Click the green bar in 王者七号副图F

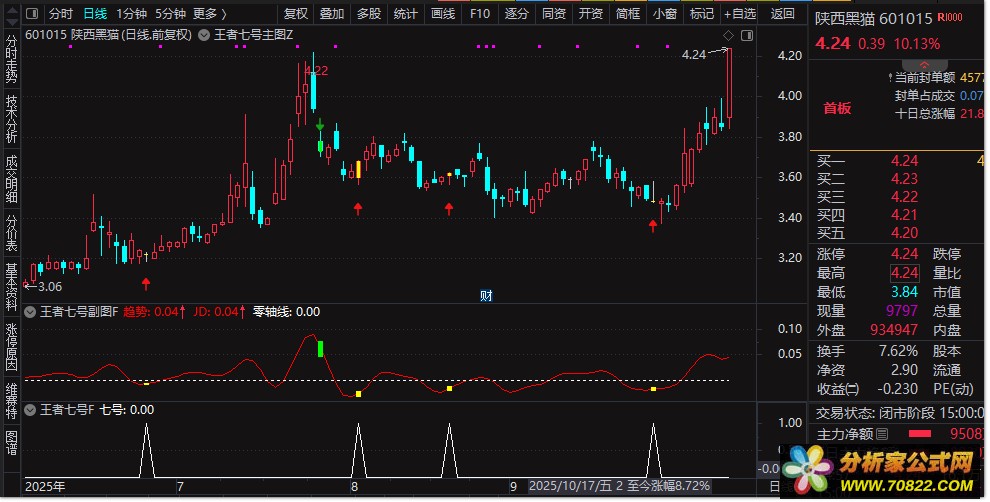point(321,349)
